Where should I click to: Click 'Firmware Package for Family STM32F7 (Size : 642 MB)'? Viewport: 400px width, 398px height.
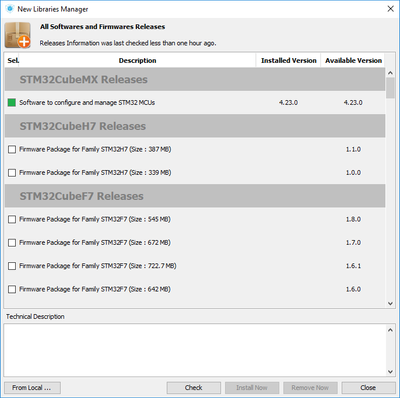[x=95, y=289]
